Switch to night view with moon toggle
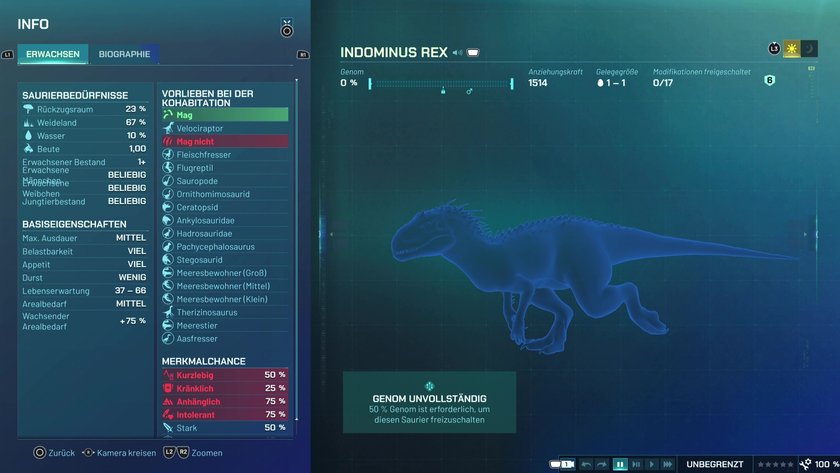The image size is (840, 473). tap(809, 49)
